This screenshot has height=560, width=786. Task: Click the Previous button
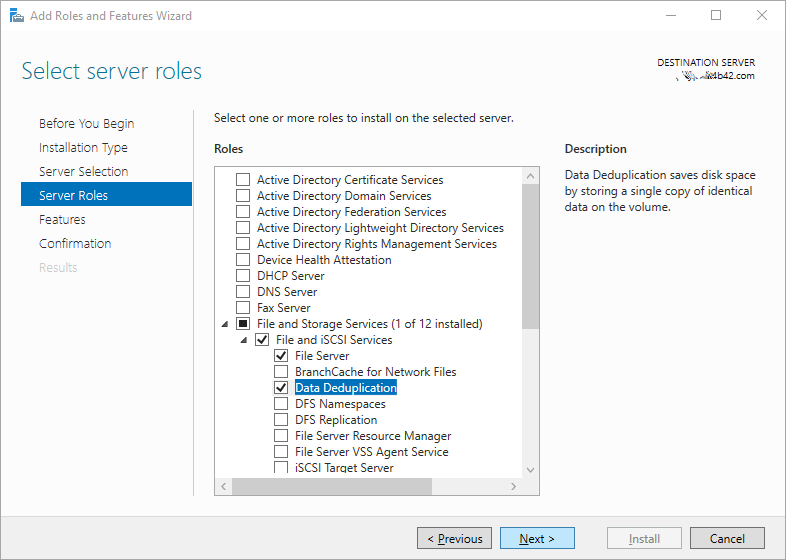pos(455,538)
